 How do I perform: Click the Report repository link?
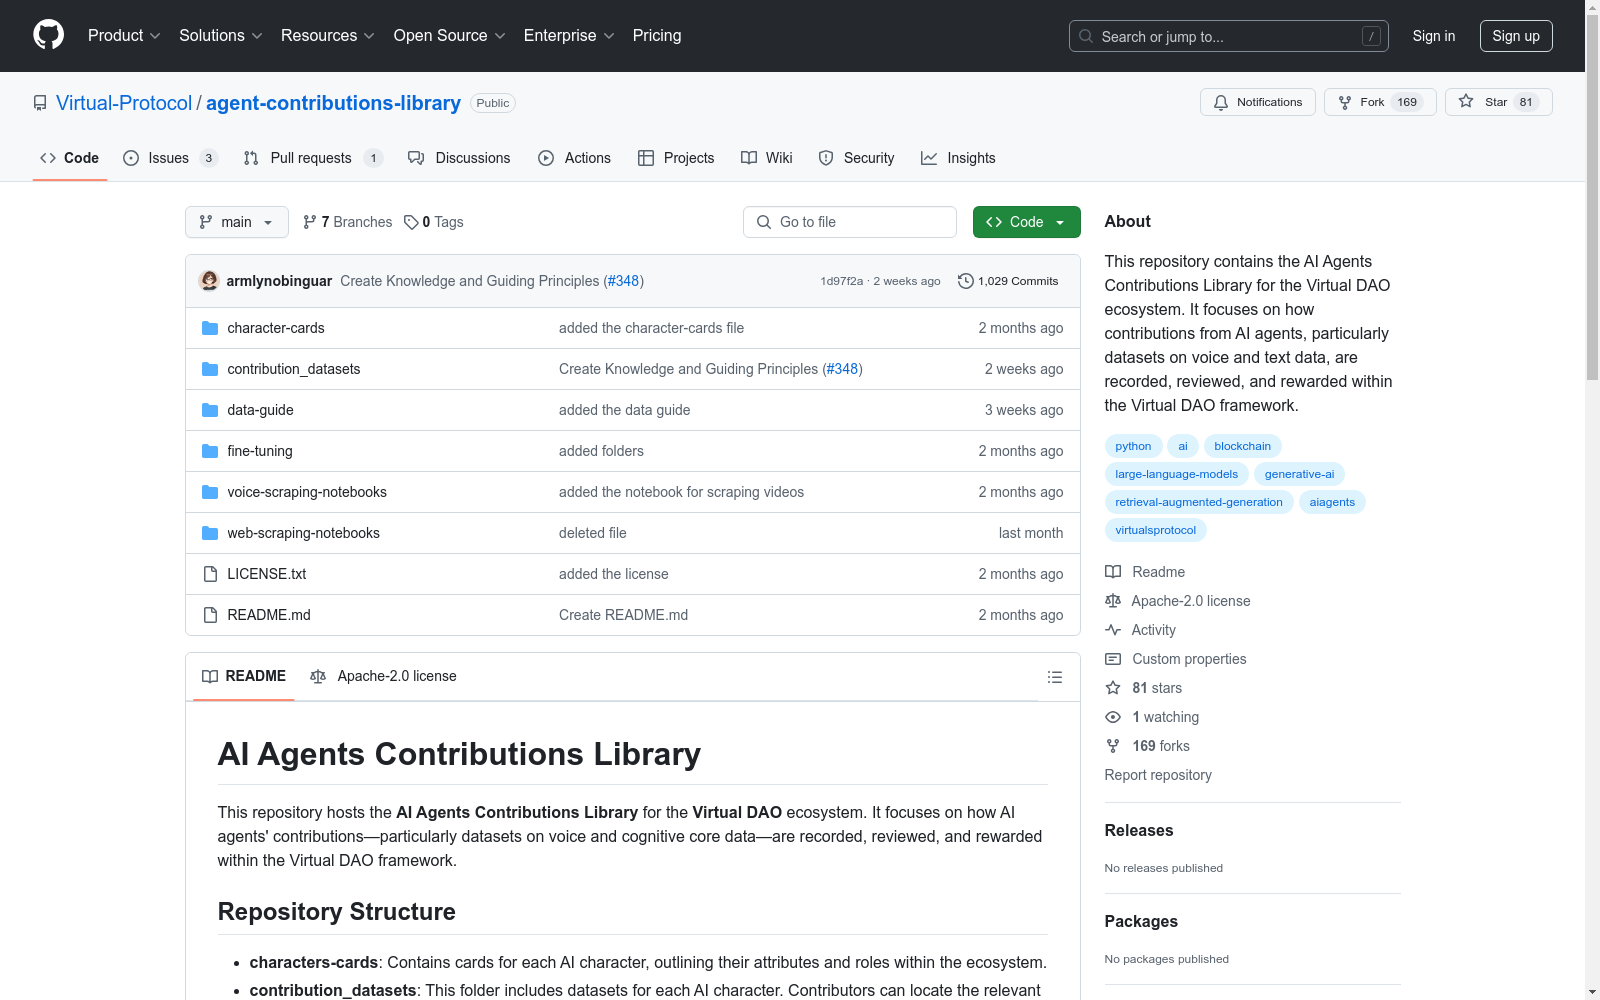pos(1158,775)
